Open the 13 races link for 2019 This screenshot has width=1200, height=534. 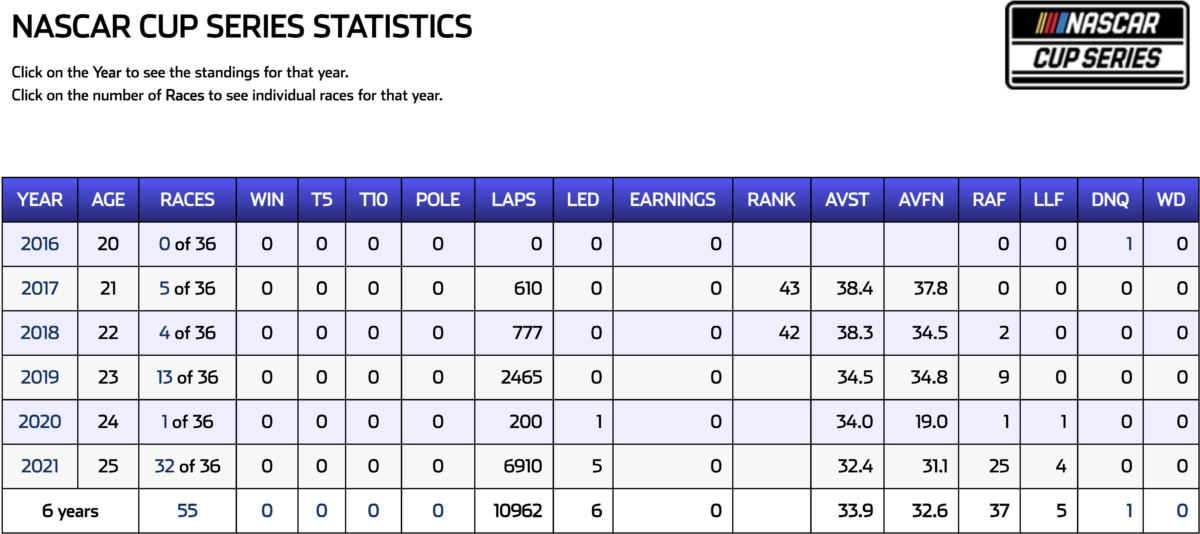[x=164, y=377]
